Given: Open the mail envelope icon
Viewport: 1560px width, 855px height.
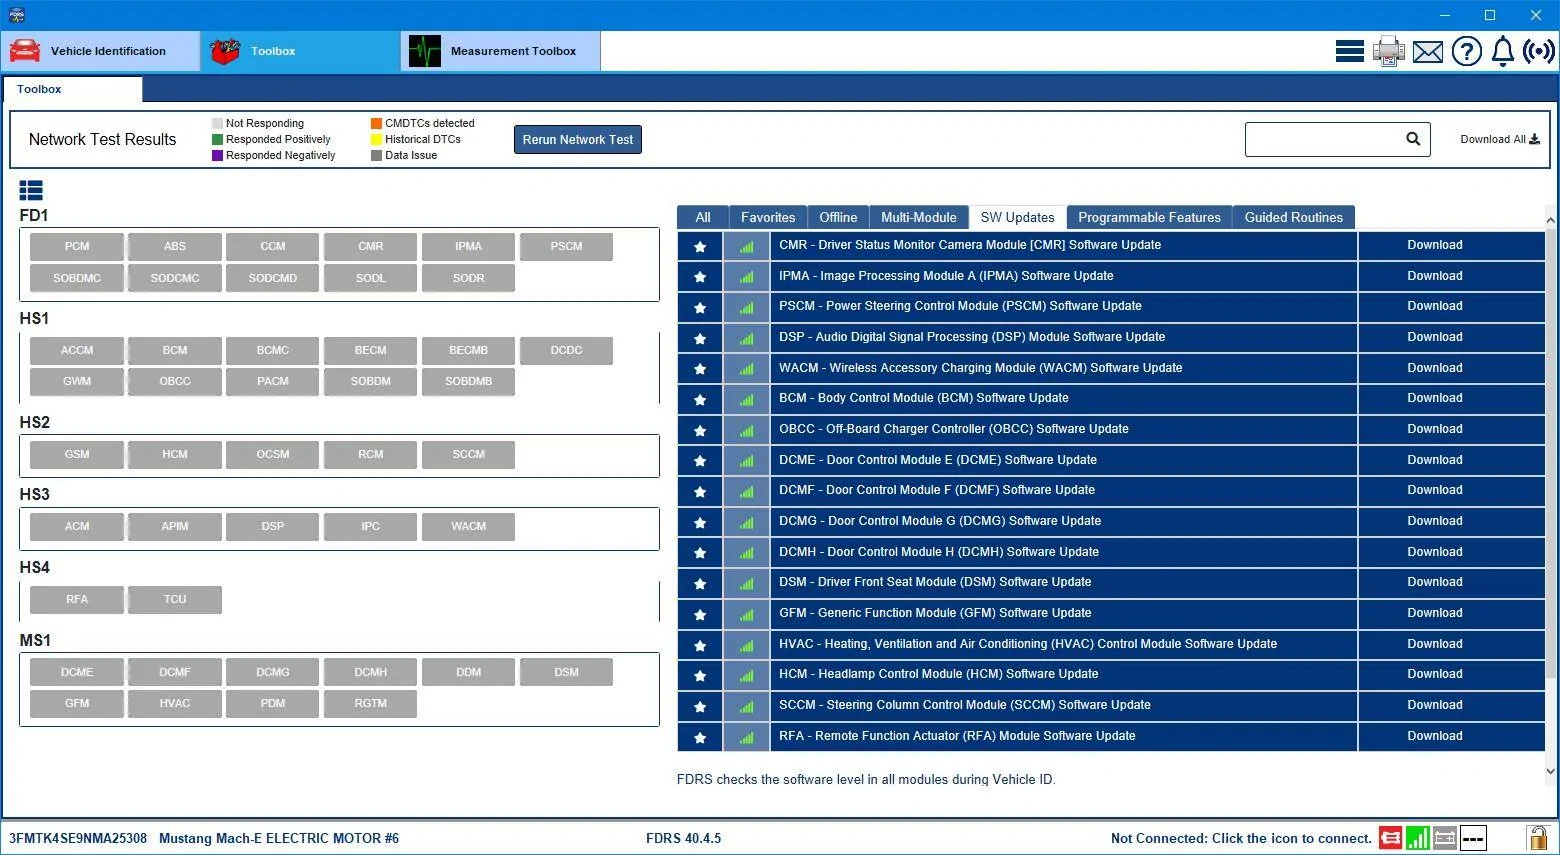Looking at the screenshot, I should (x=1428, y=51).
